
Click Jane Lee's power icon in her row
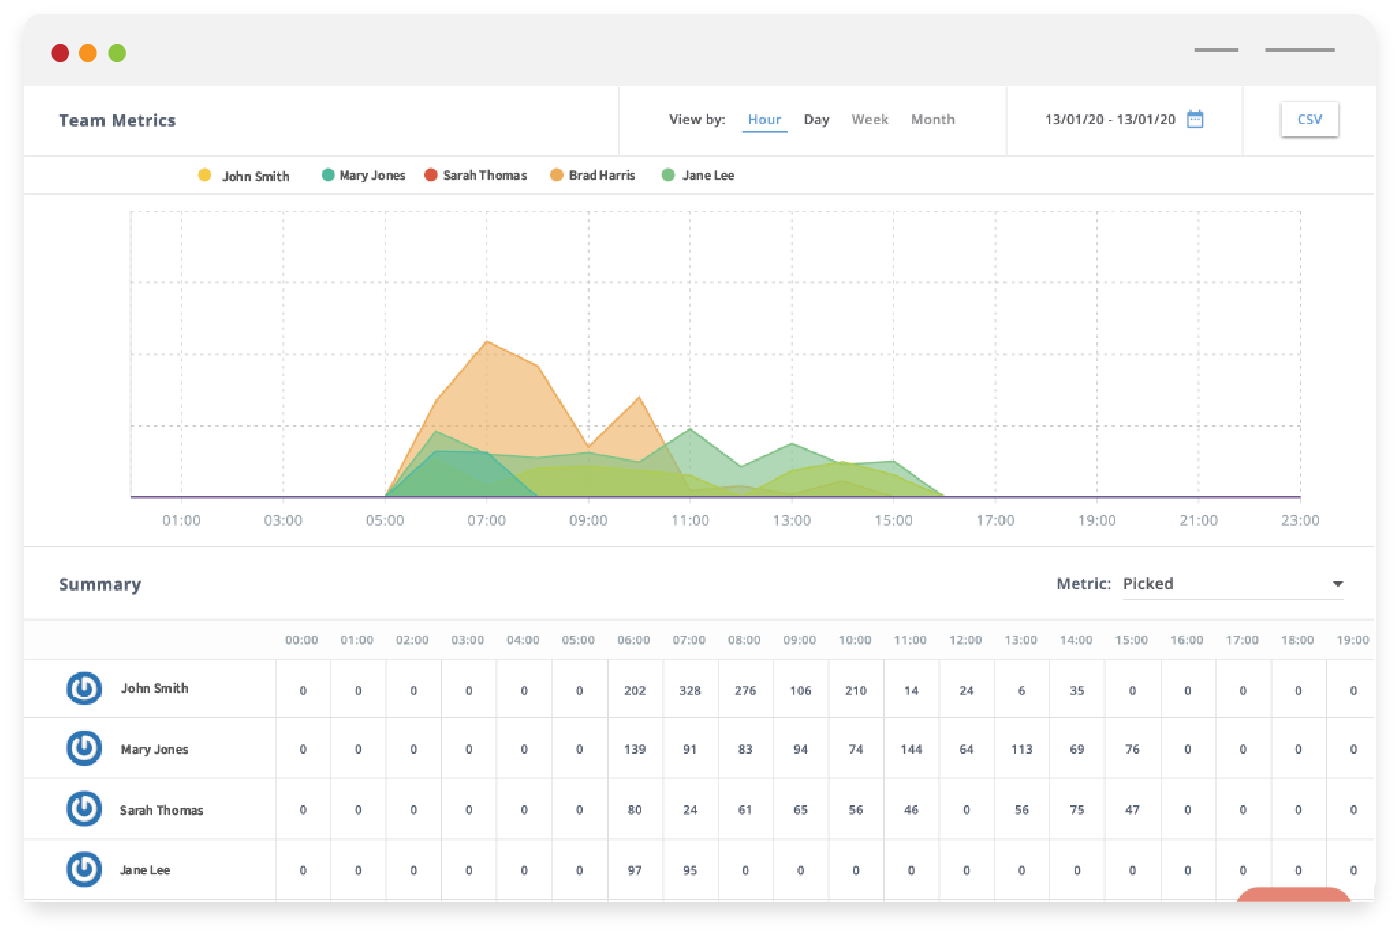point(84,869)
